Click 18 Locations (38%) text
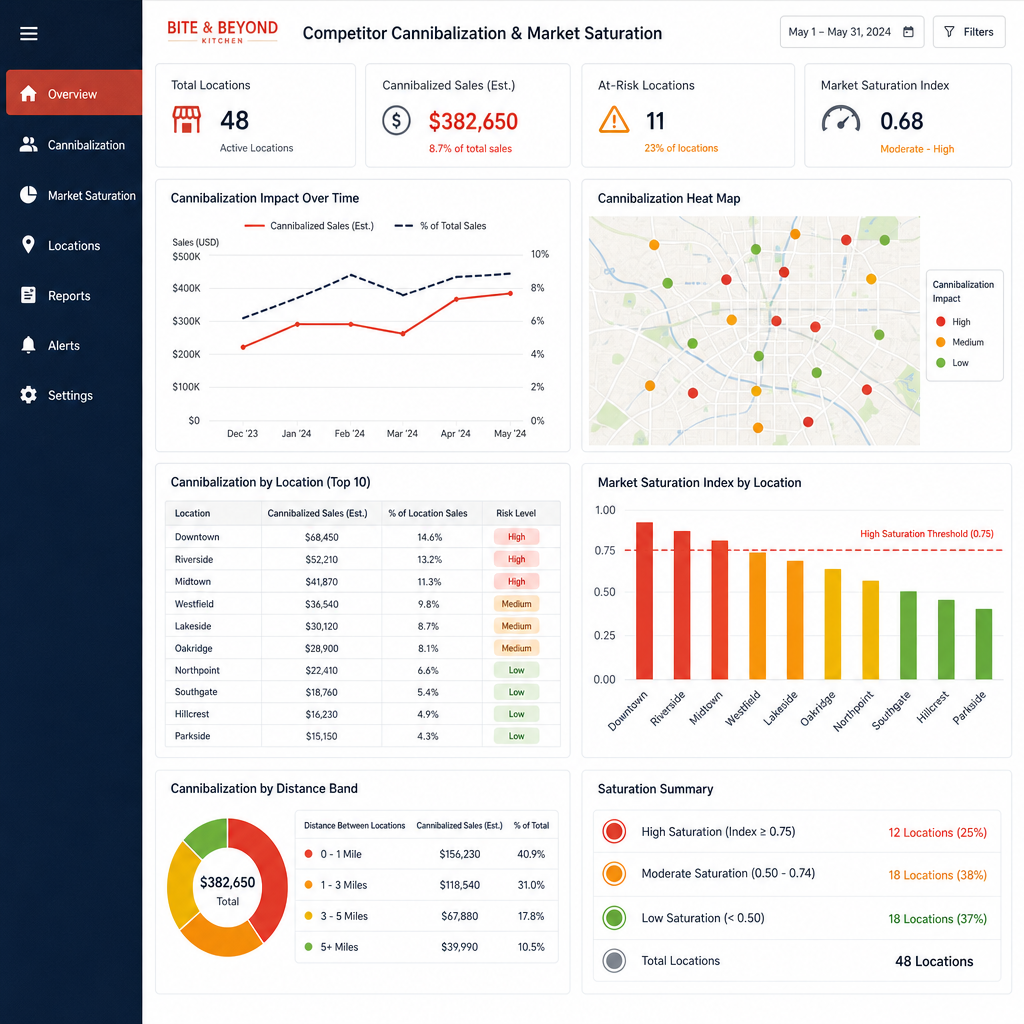Image resolution: width=1024 pixels, height=1024 pixels. click(x=937, y=874)
